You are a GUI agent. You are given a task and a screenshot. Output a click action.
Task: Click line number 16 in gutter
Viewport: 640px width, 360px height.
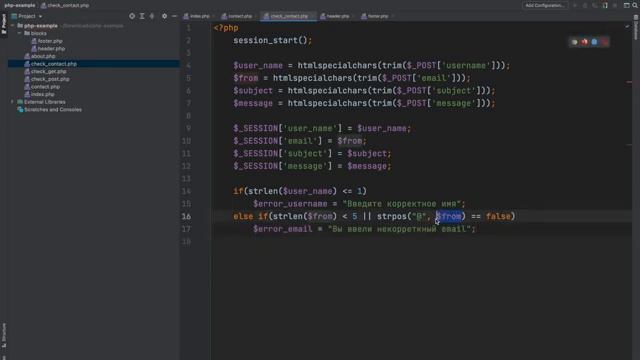coord(186,216)
